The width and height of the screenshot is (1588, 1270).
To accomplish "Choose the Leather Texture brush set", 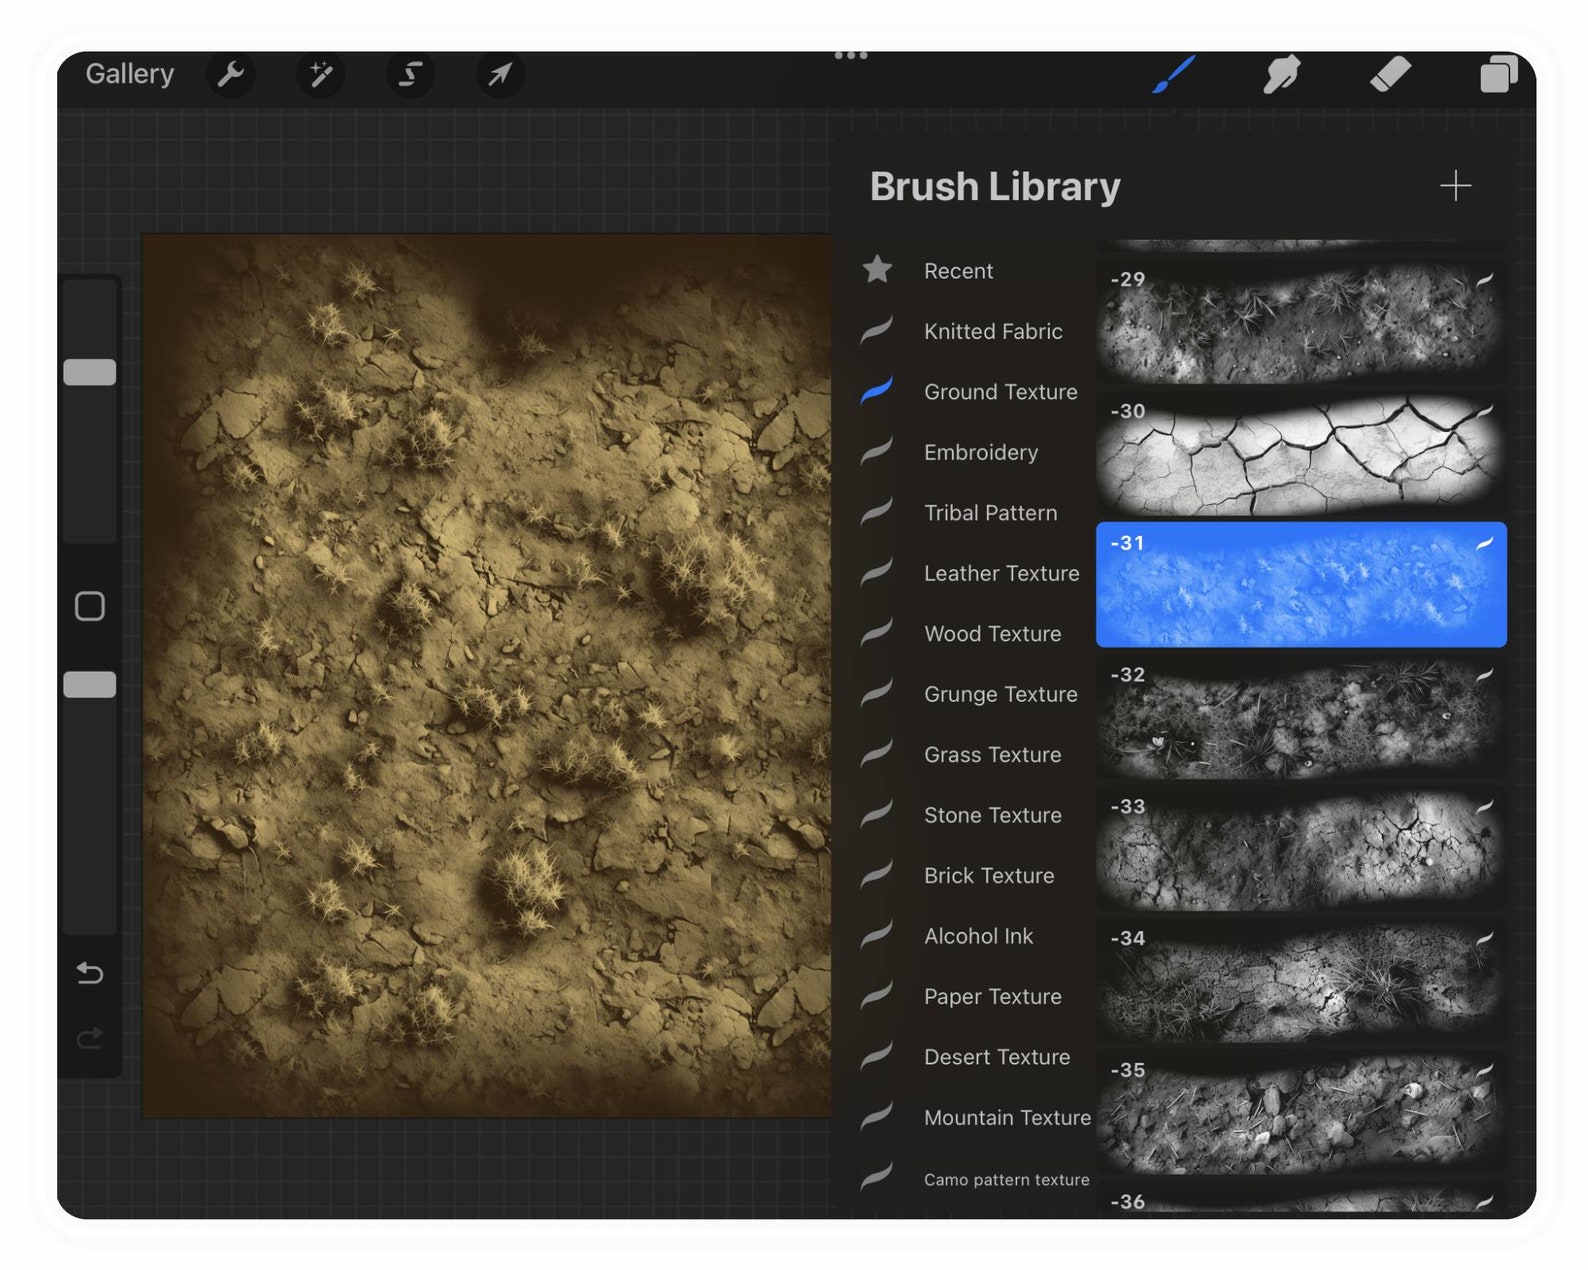I will click(1001, 573).
